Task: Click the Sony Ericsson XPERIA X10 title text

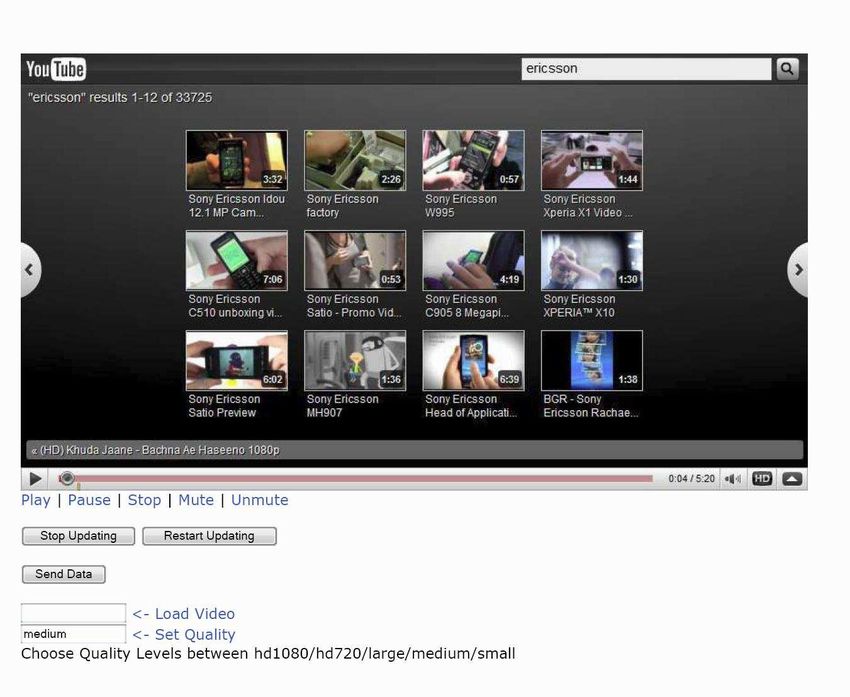Action: [x=579, y=306]
